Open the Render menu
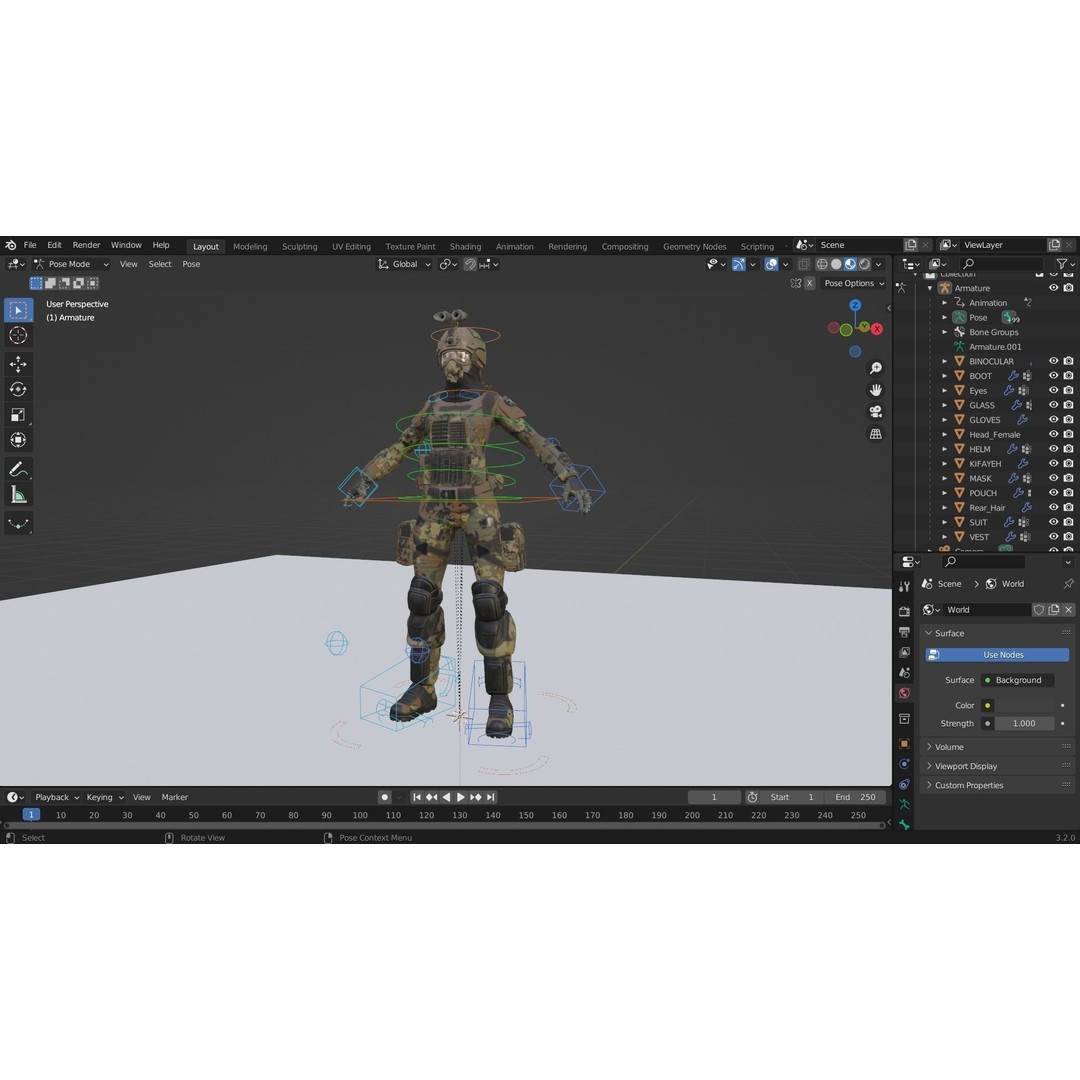The image size is (1080, 1080). 86,245
